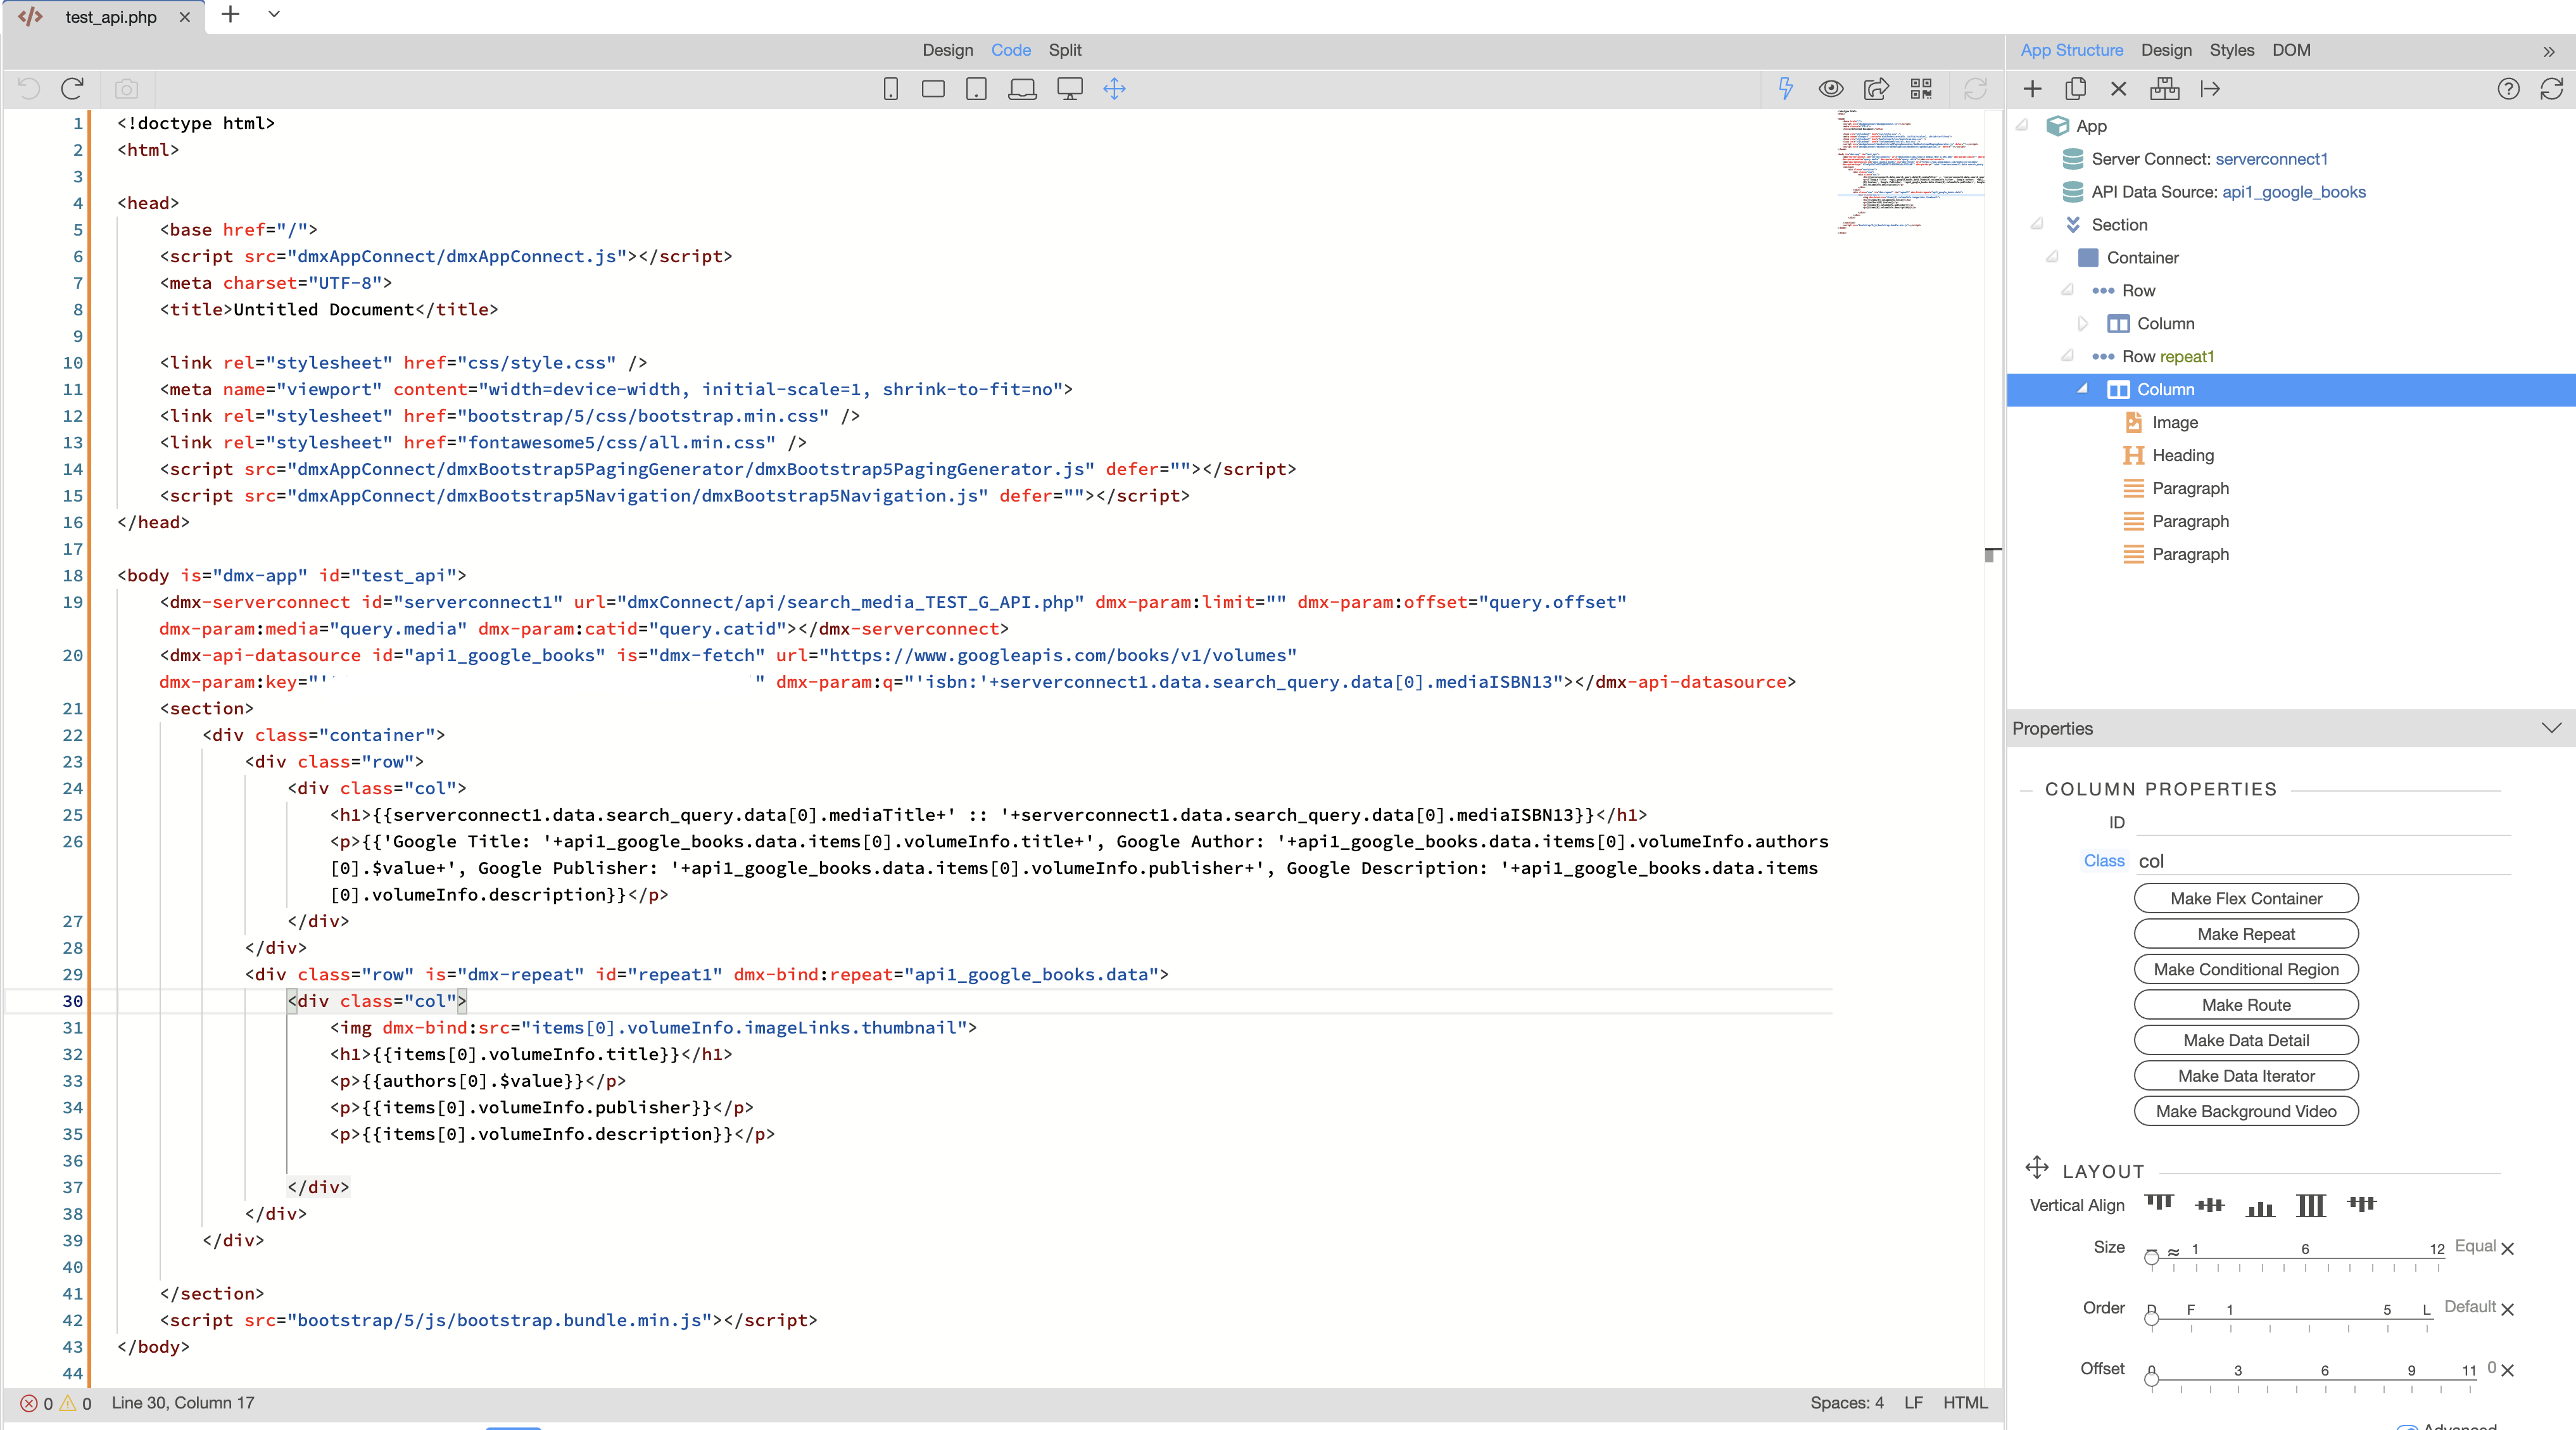Click the App Structure refresh icon
The image size is (2576, 1430).
pos(2551,89)
